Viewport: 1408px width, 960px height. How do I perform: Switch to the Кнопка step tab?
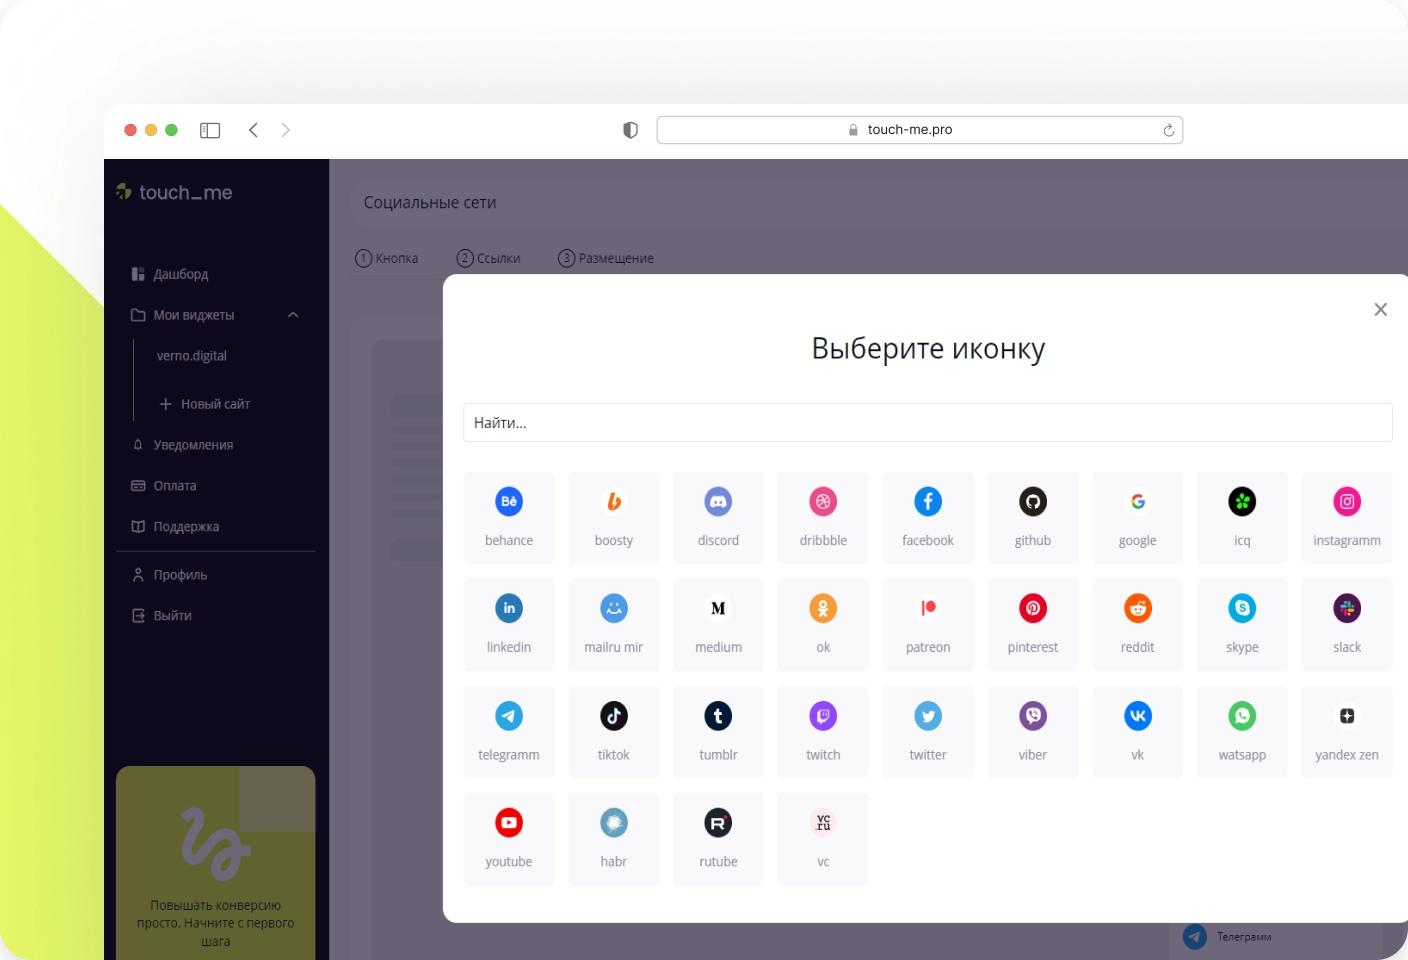click(x=387, y=258)
